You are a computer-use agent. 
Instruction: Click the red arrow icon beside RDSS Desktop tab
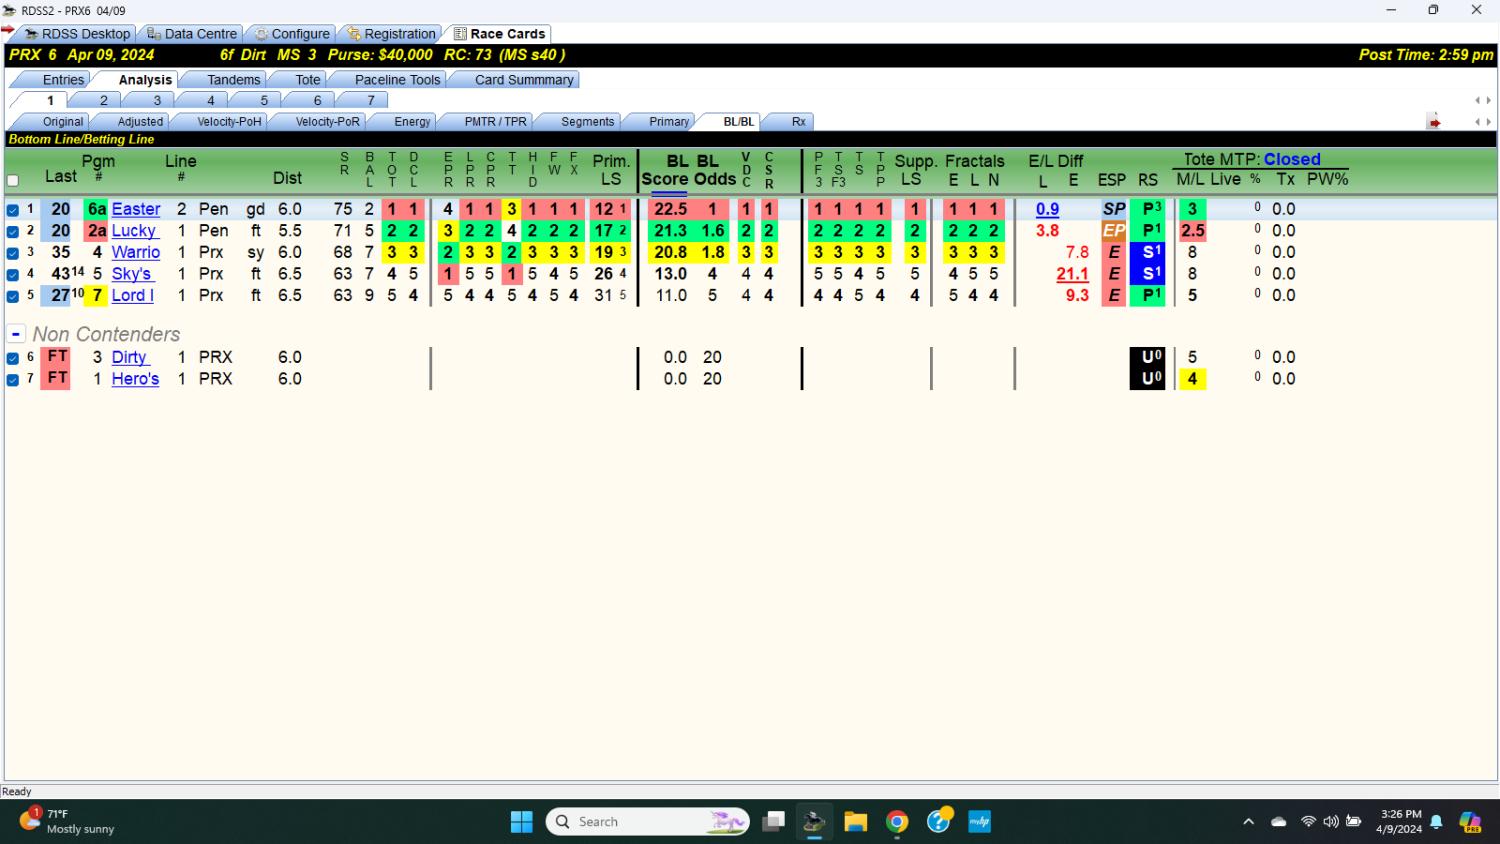pos(8,31)
